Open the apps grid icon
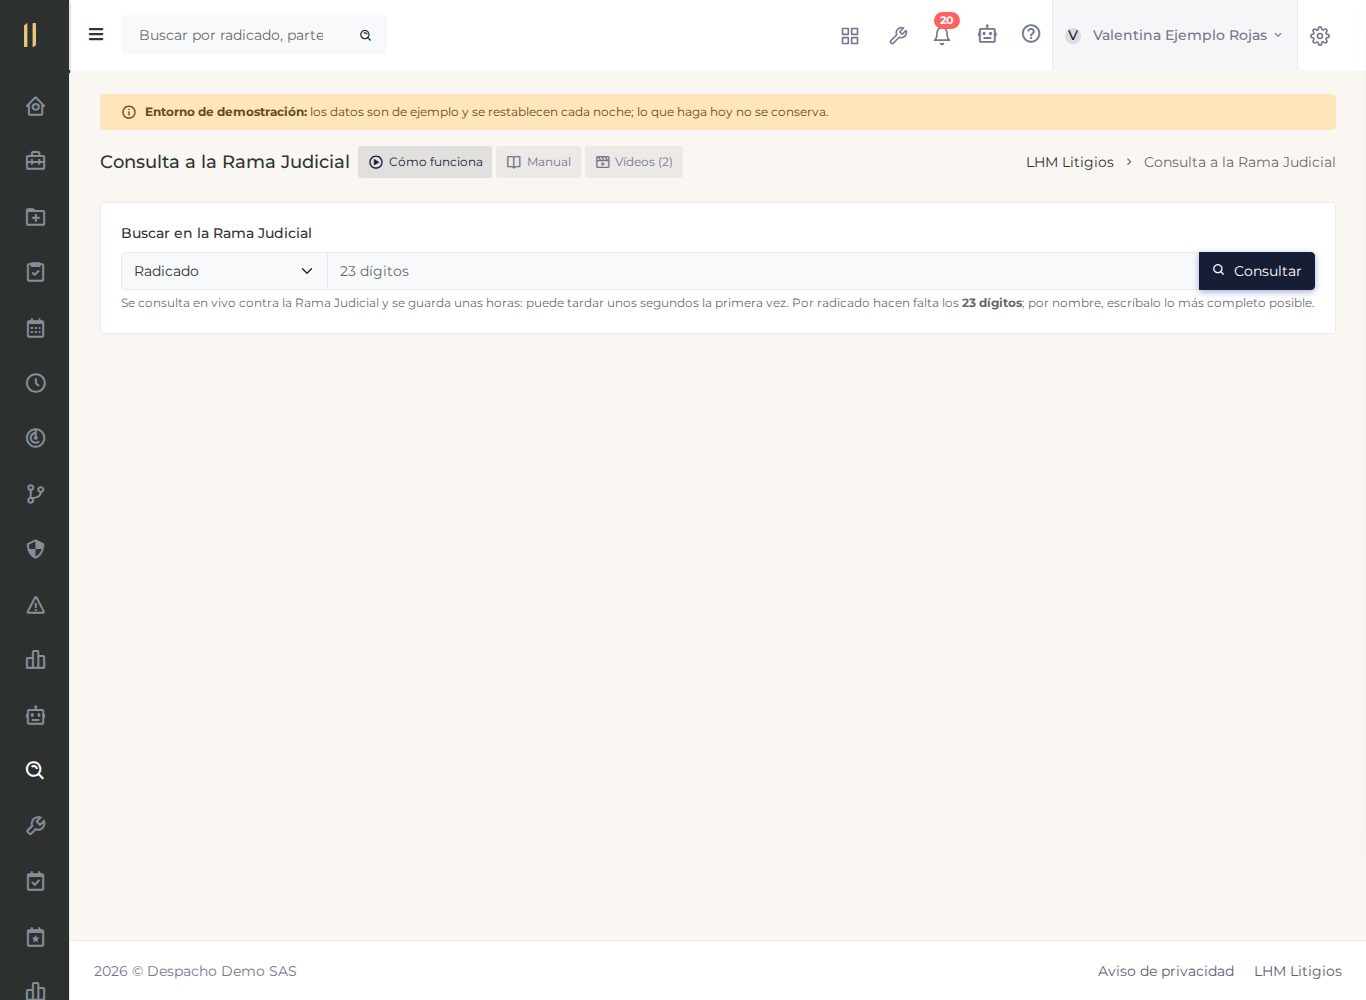The image size is (1366, 1000). click(850, 35)
